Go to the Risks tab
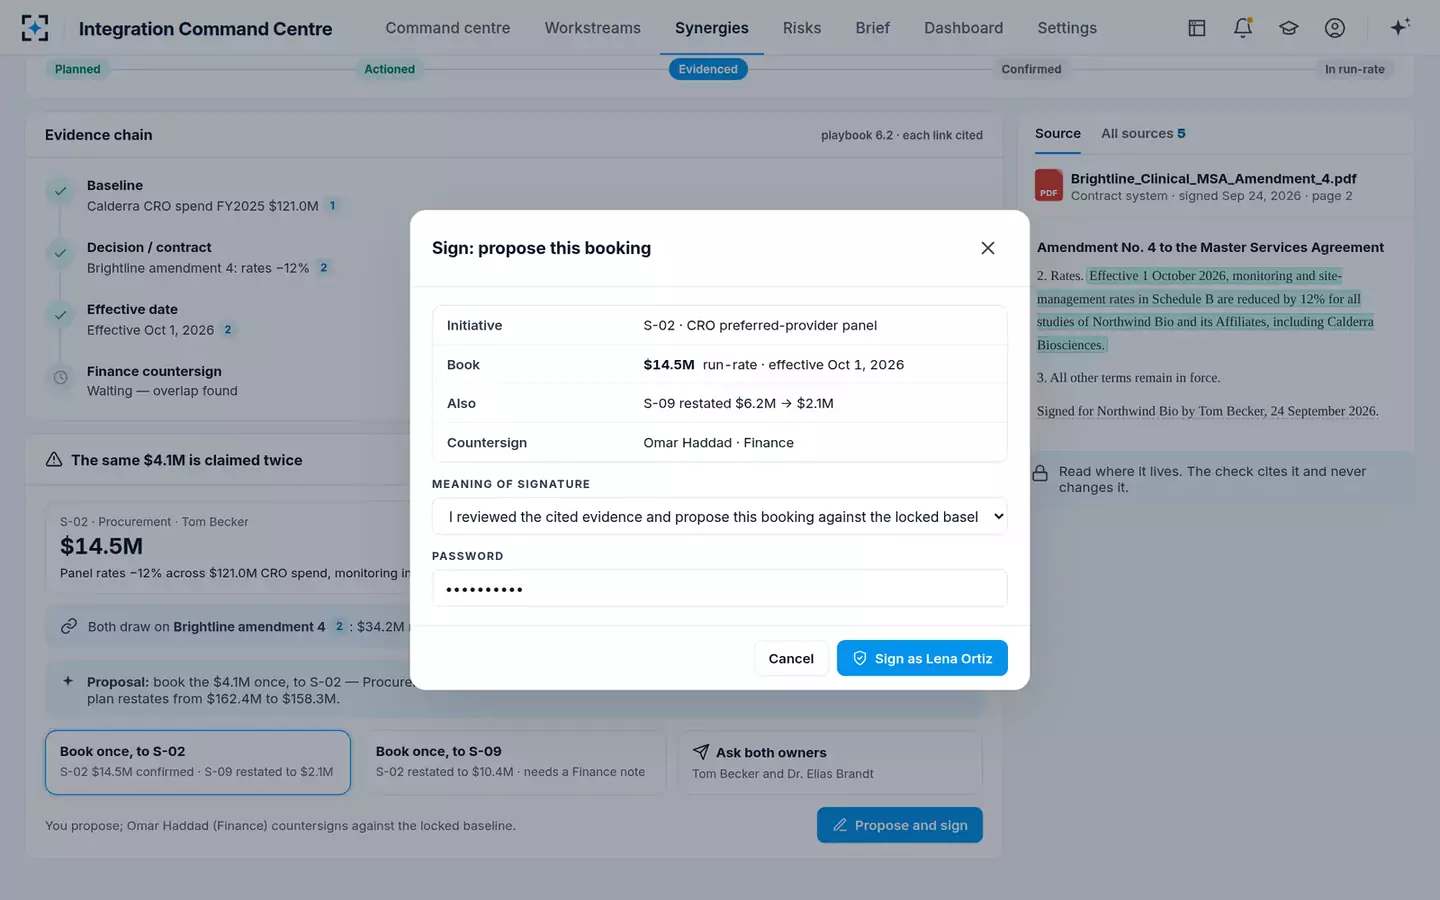1440x900 pixels. point(802,28)
